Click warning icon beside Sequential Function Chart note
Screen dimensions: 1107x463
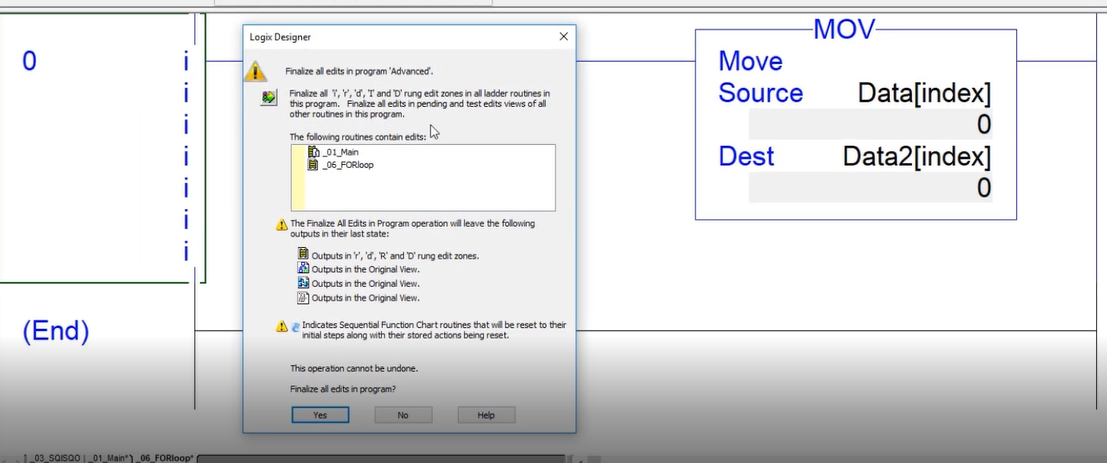pyautogui.click(x=282, y=327)
